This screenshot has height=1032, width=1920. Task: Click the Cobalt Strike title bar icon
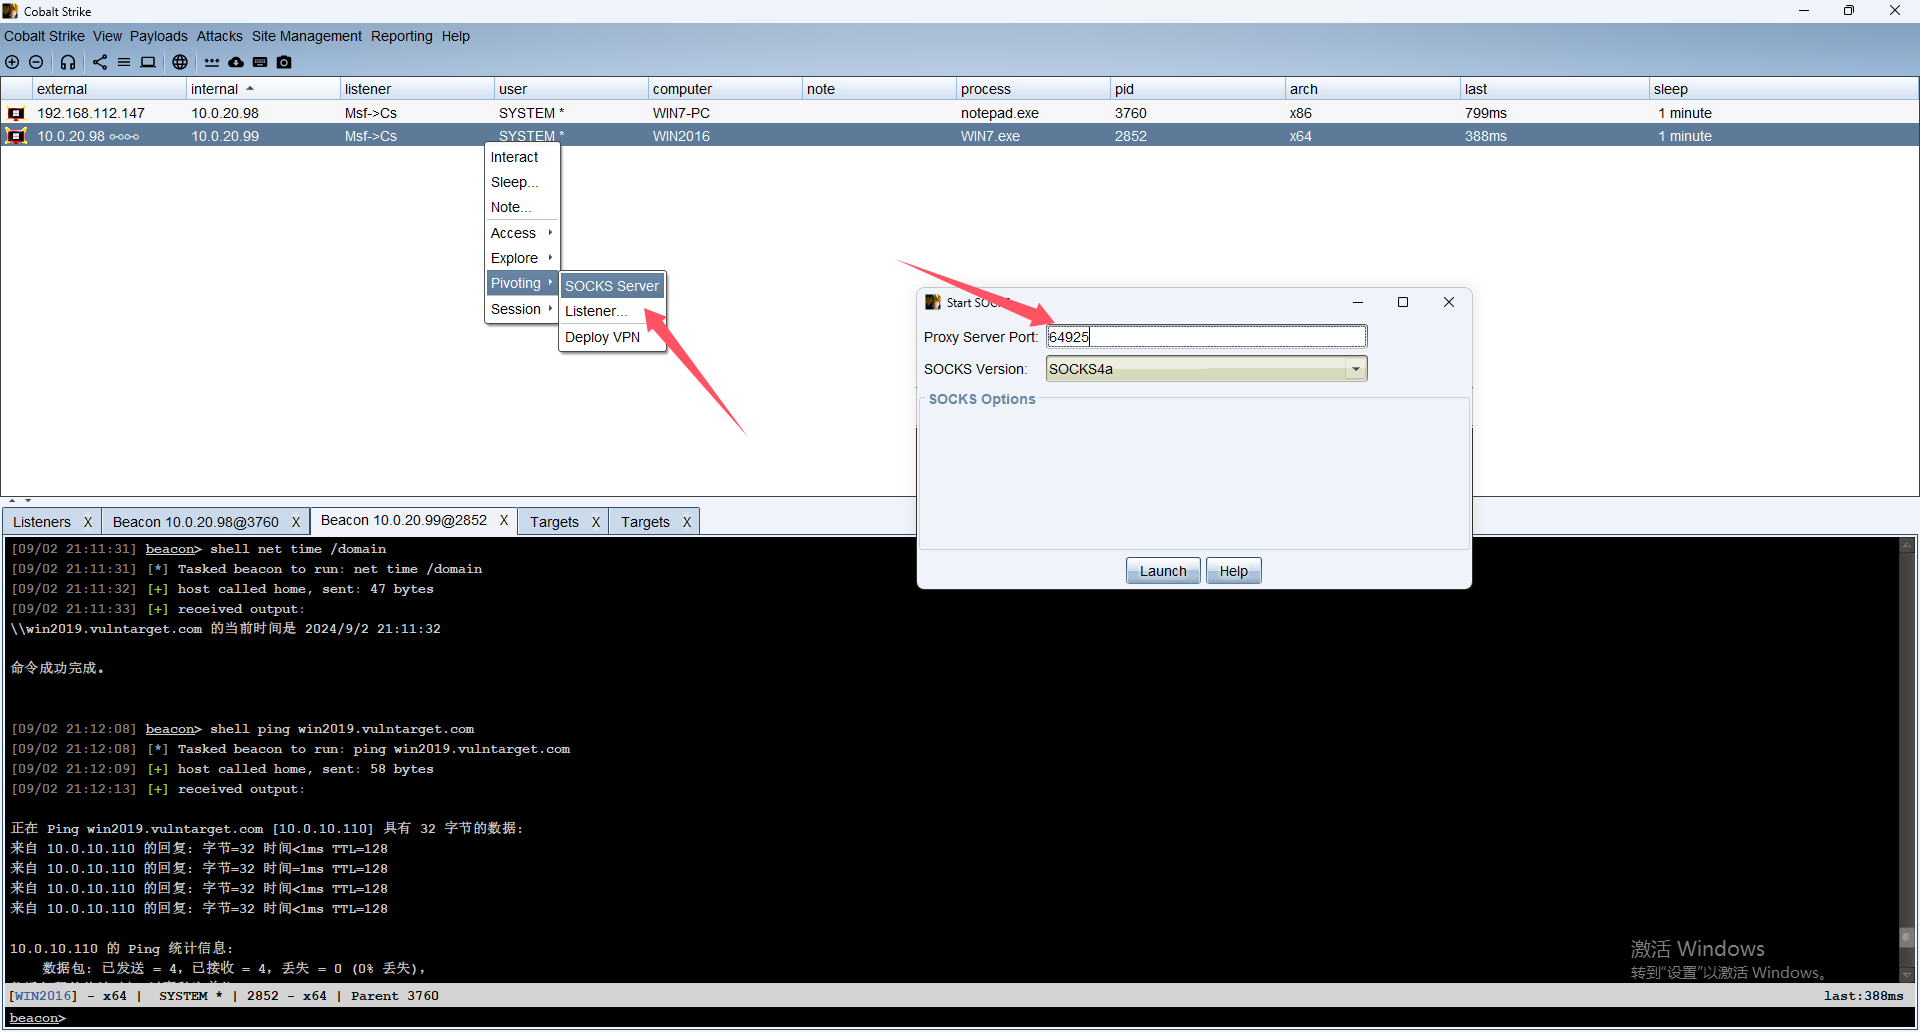(x=10, y=11)
